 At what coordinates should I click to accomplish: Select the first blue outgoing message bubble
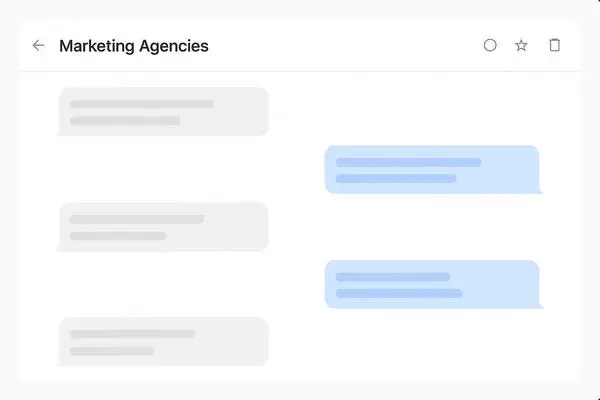pos(433,169)
